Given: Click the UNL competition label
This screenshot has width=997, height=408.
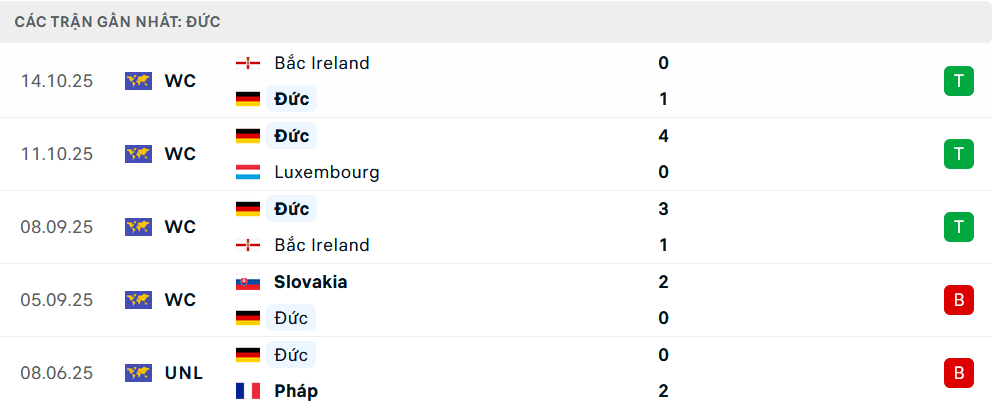Looking at the screenshot, I should tap(184, 373).
